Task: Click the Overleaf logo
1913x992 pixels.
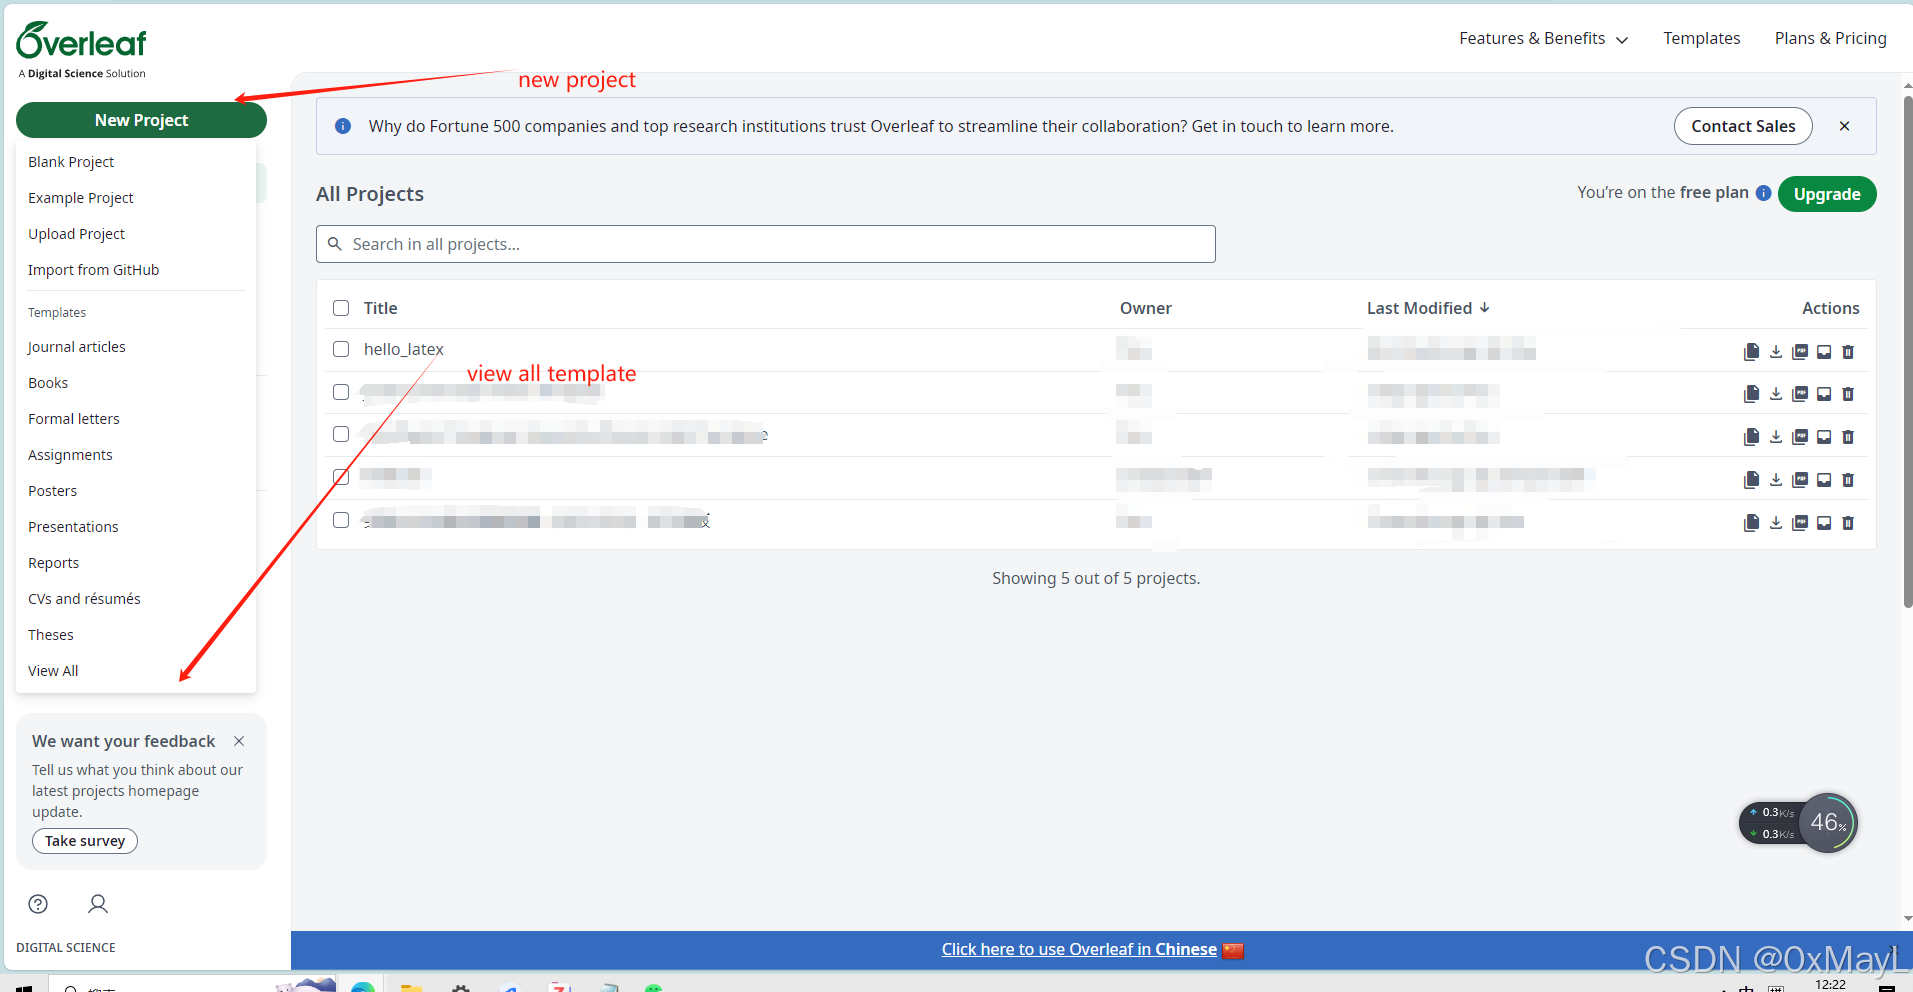Action: click(82, 50)
